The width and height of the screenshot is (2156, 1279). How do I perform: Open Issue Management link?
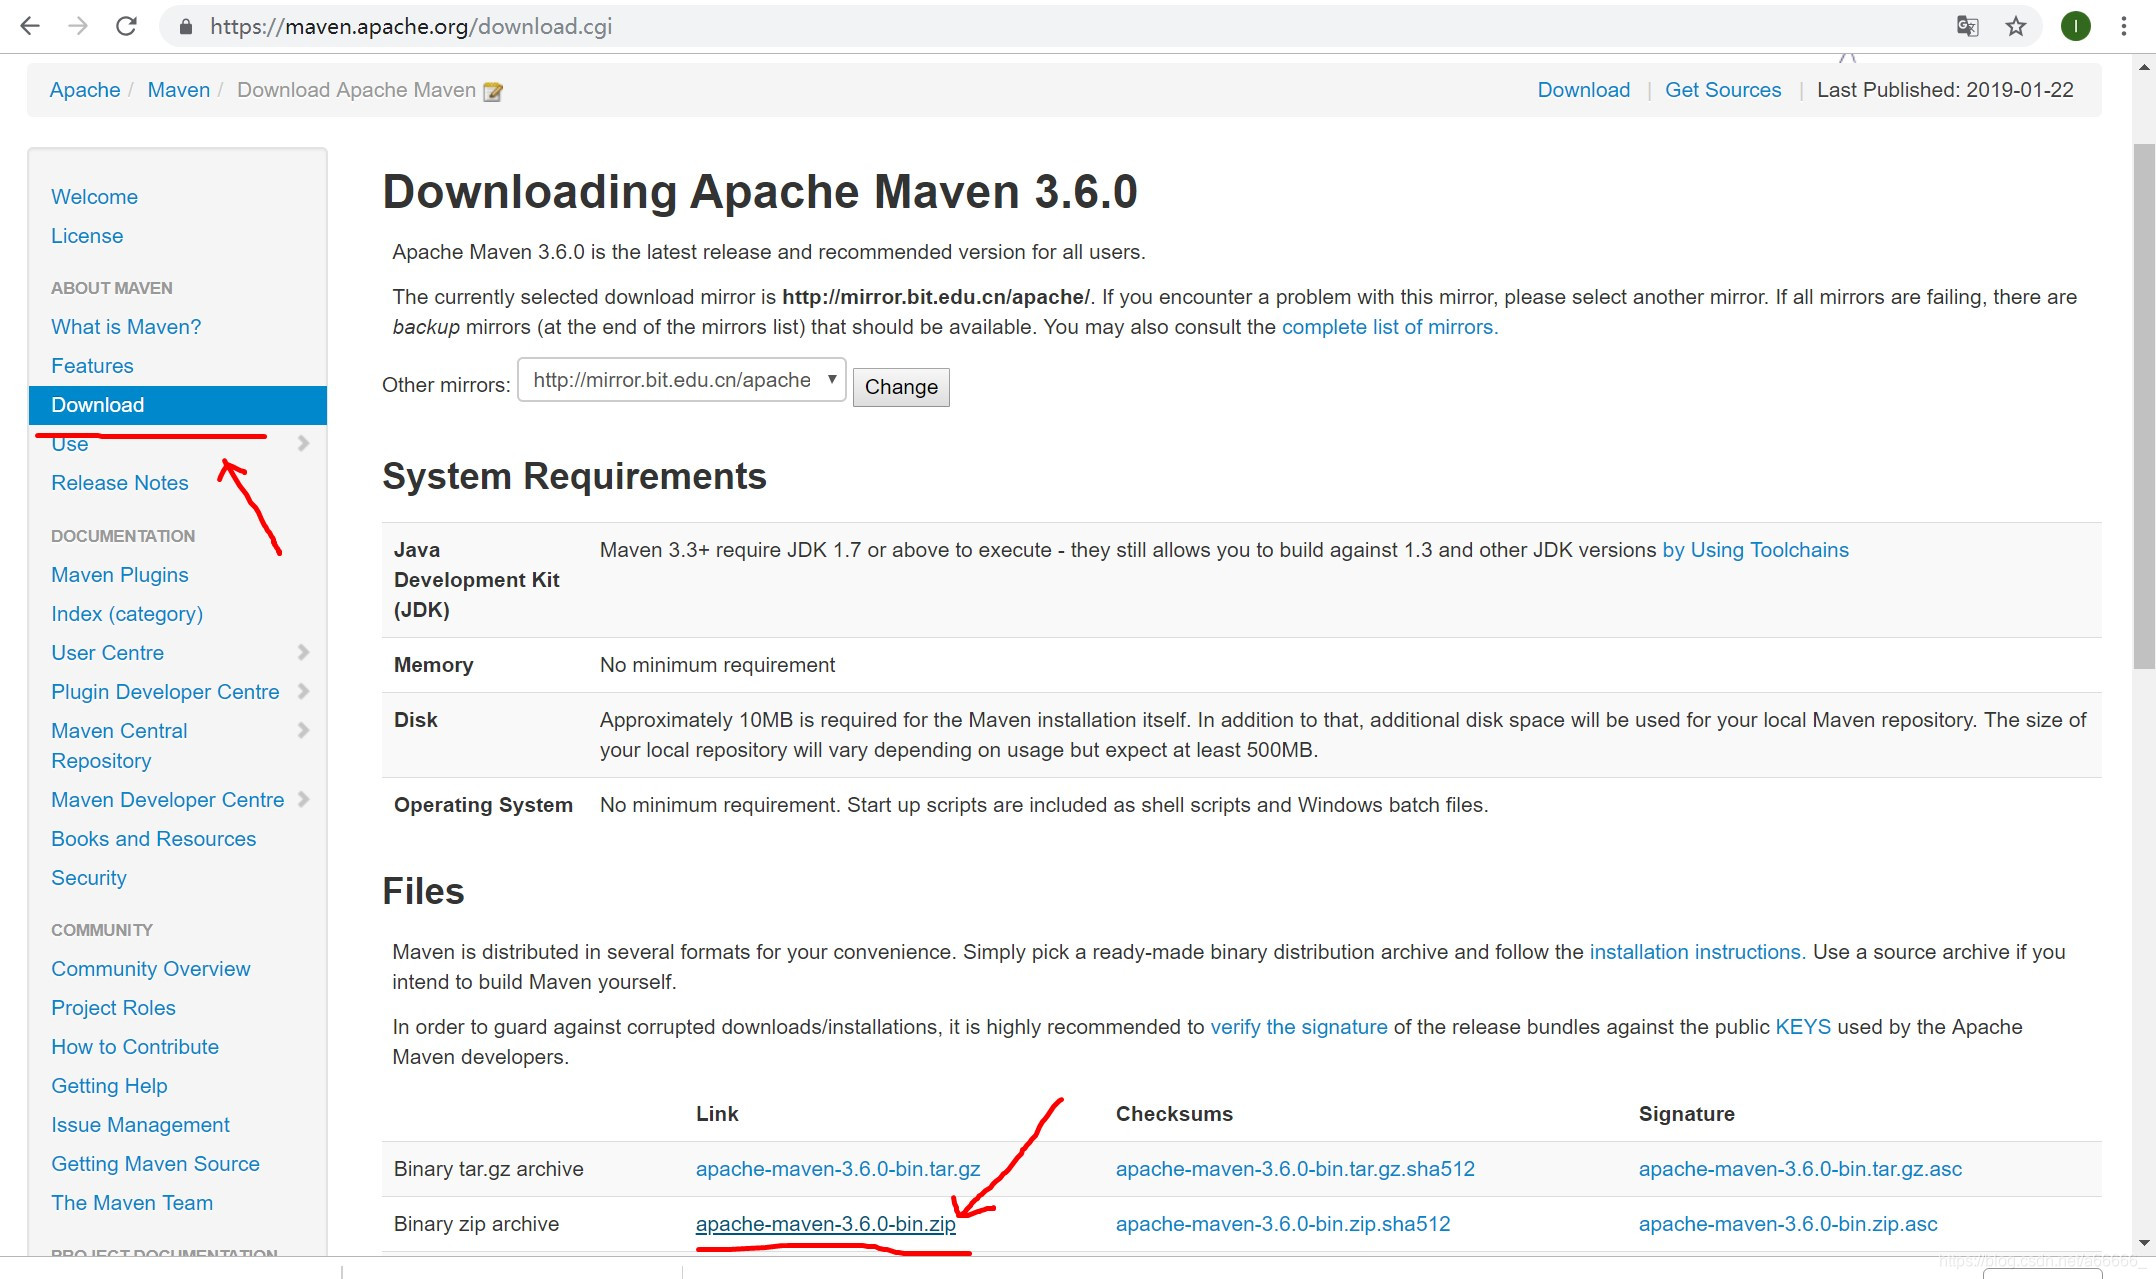pyautogui.click(x=140, y=1125)
